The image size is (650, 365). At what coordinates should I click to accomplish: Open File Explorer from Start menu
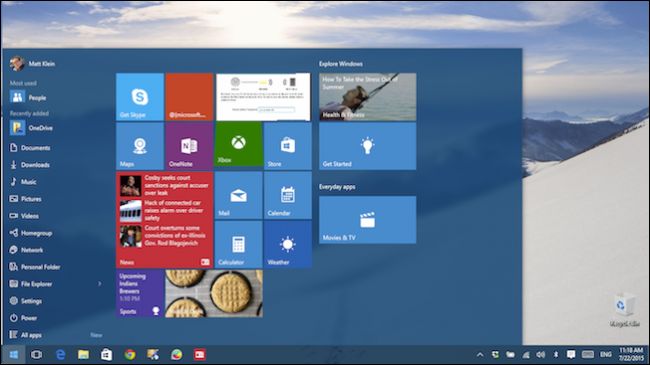click(x=31, y=284)
